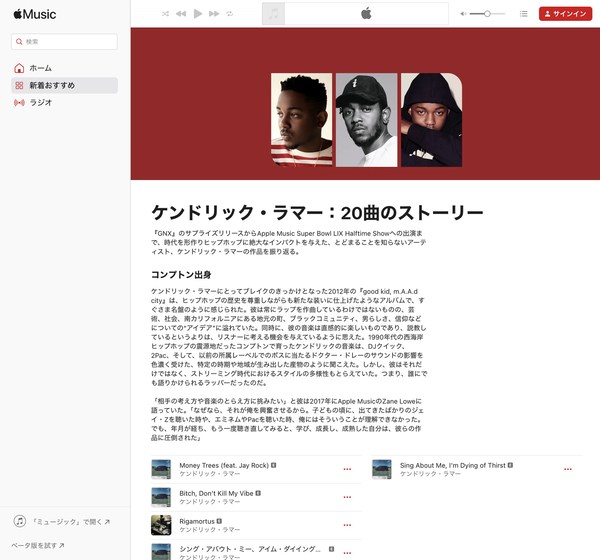Click the home icon in the sidebar
This screenshot has height=560, width=600.
coord(19,68)
